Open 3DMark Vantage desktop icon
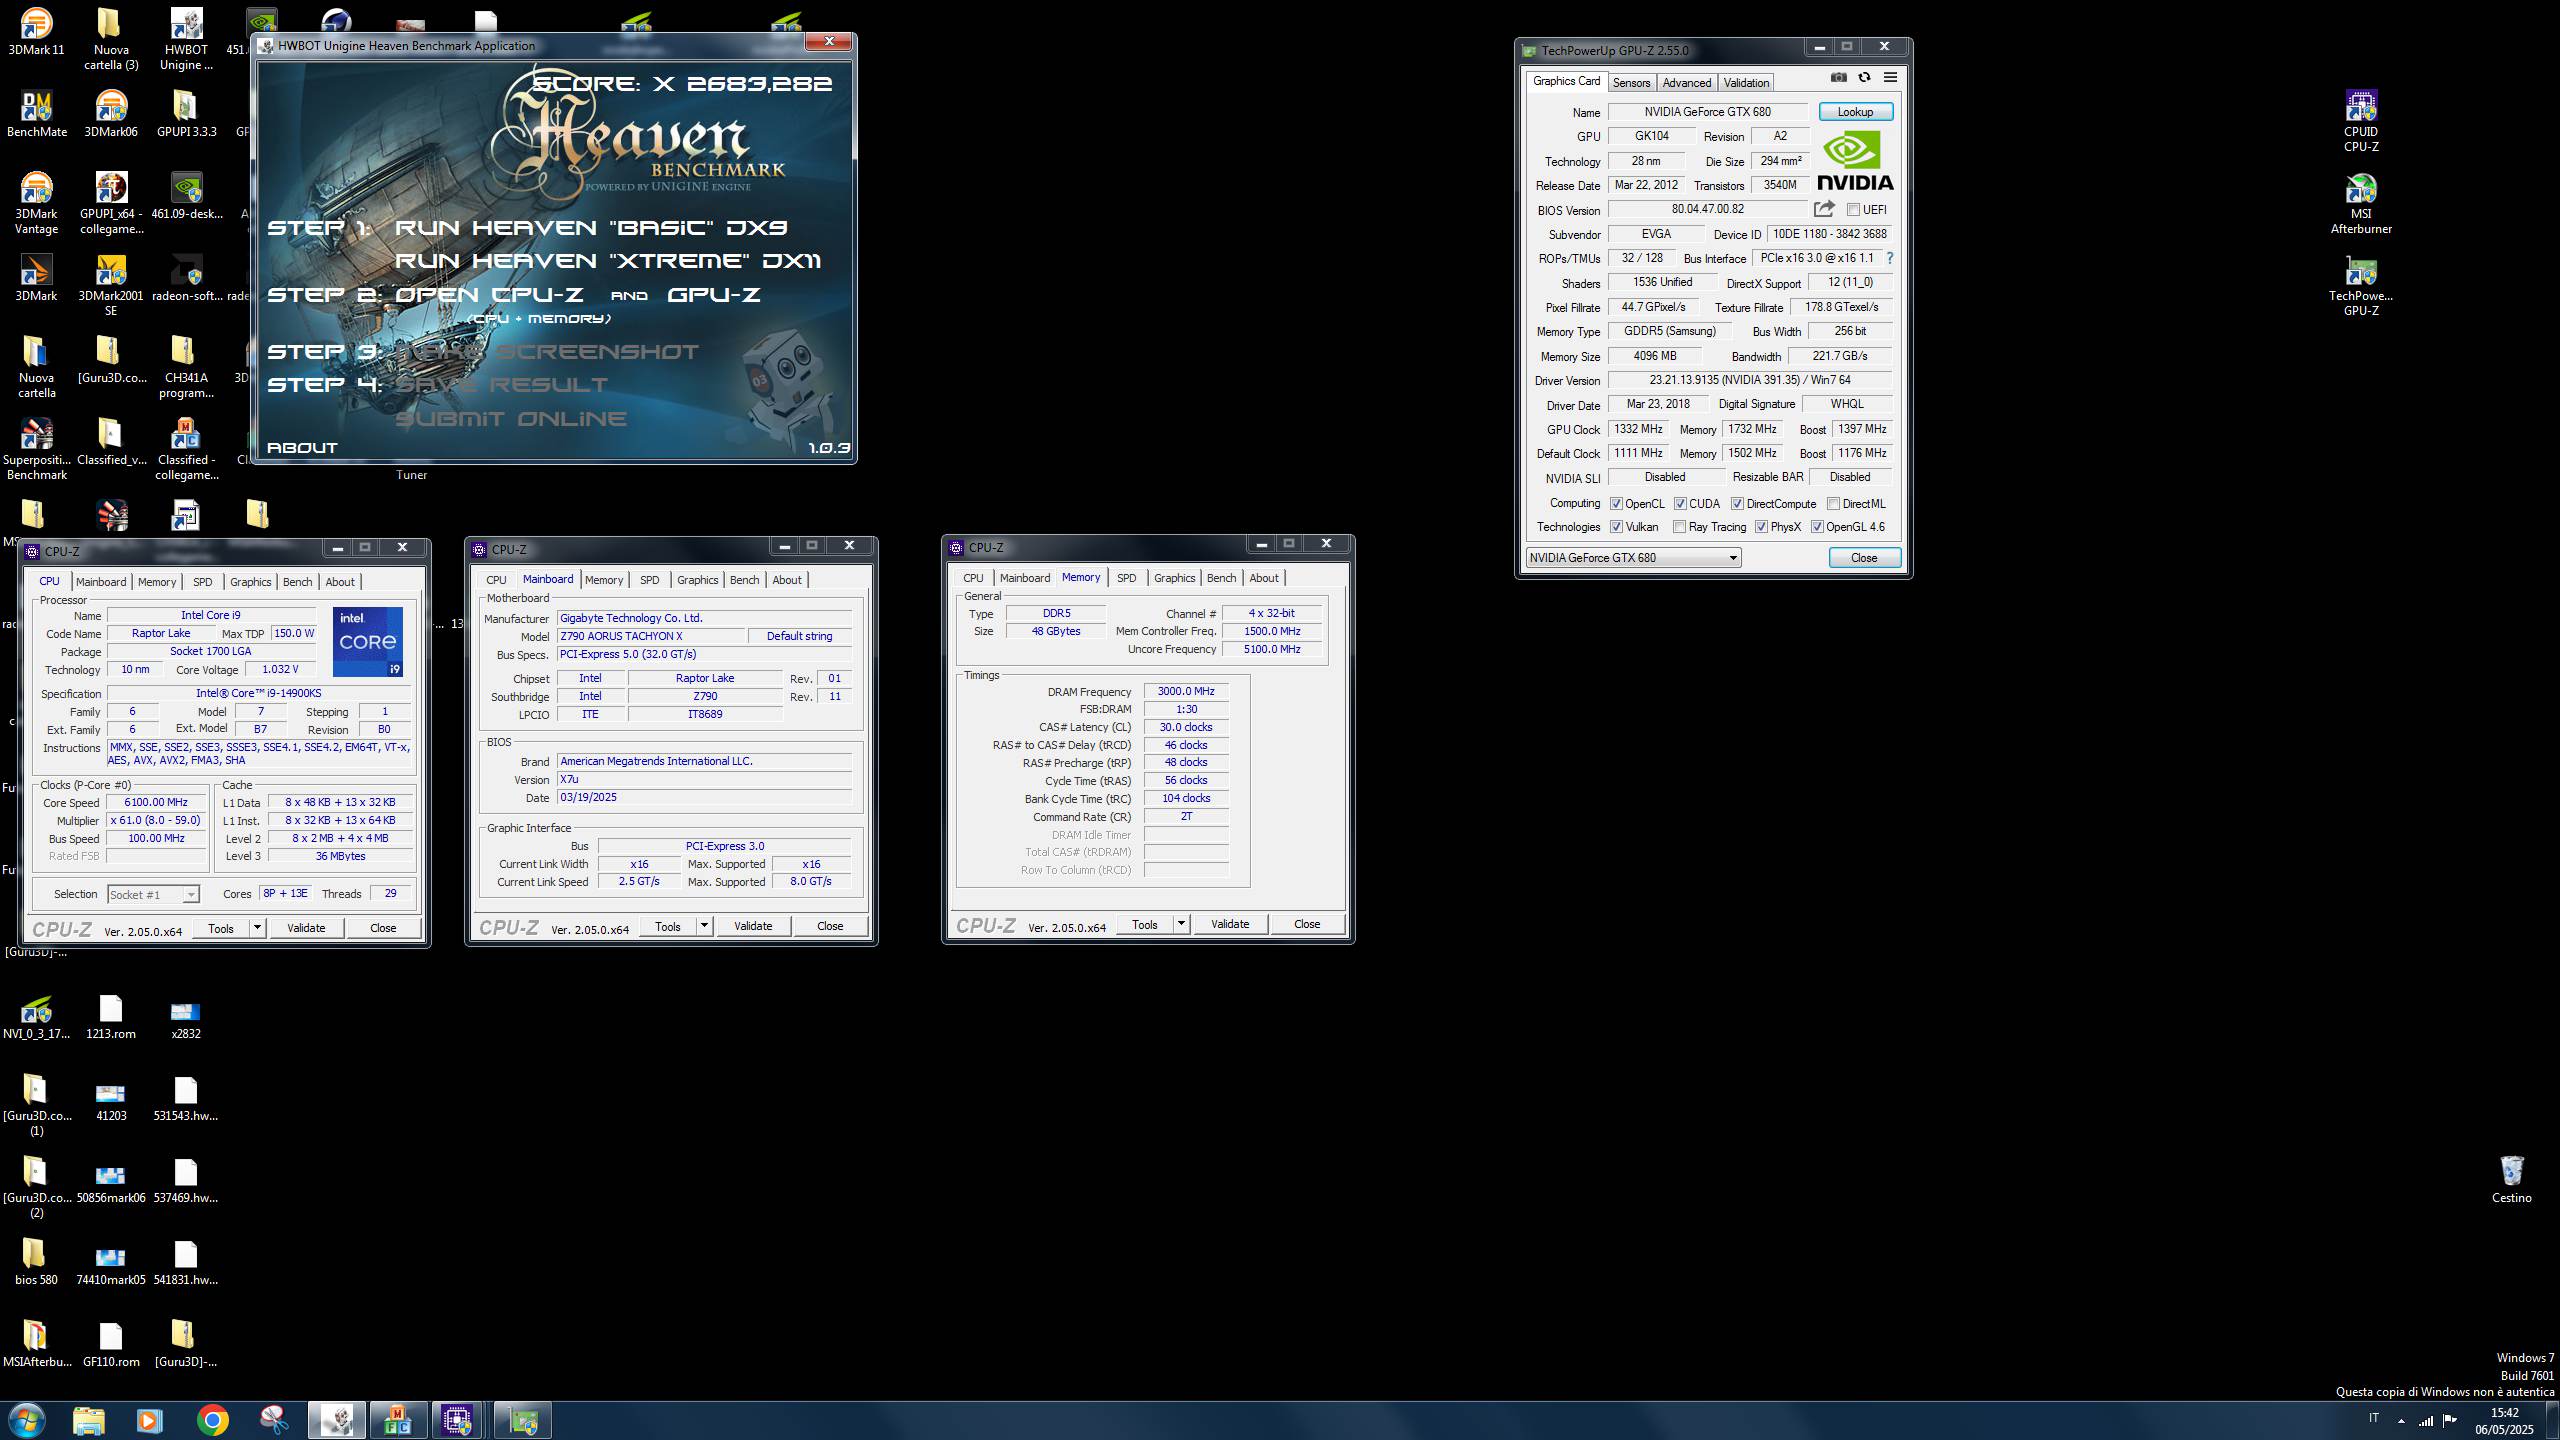 click(36, 204)
